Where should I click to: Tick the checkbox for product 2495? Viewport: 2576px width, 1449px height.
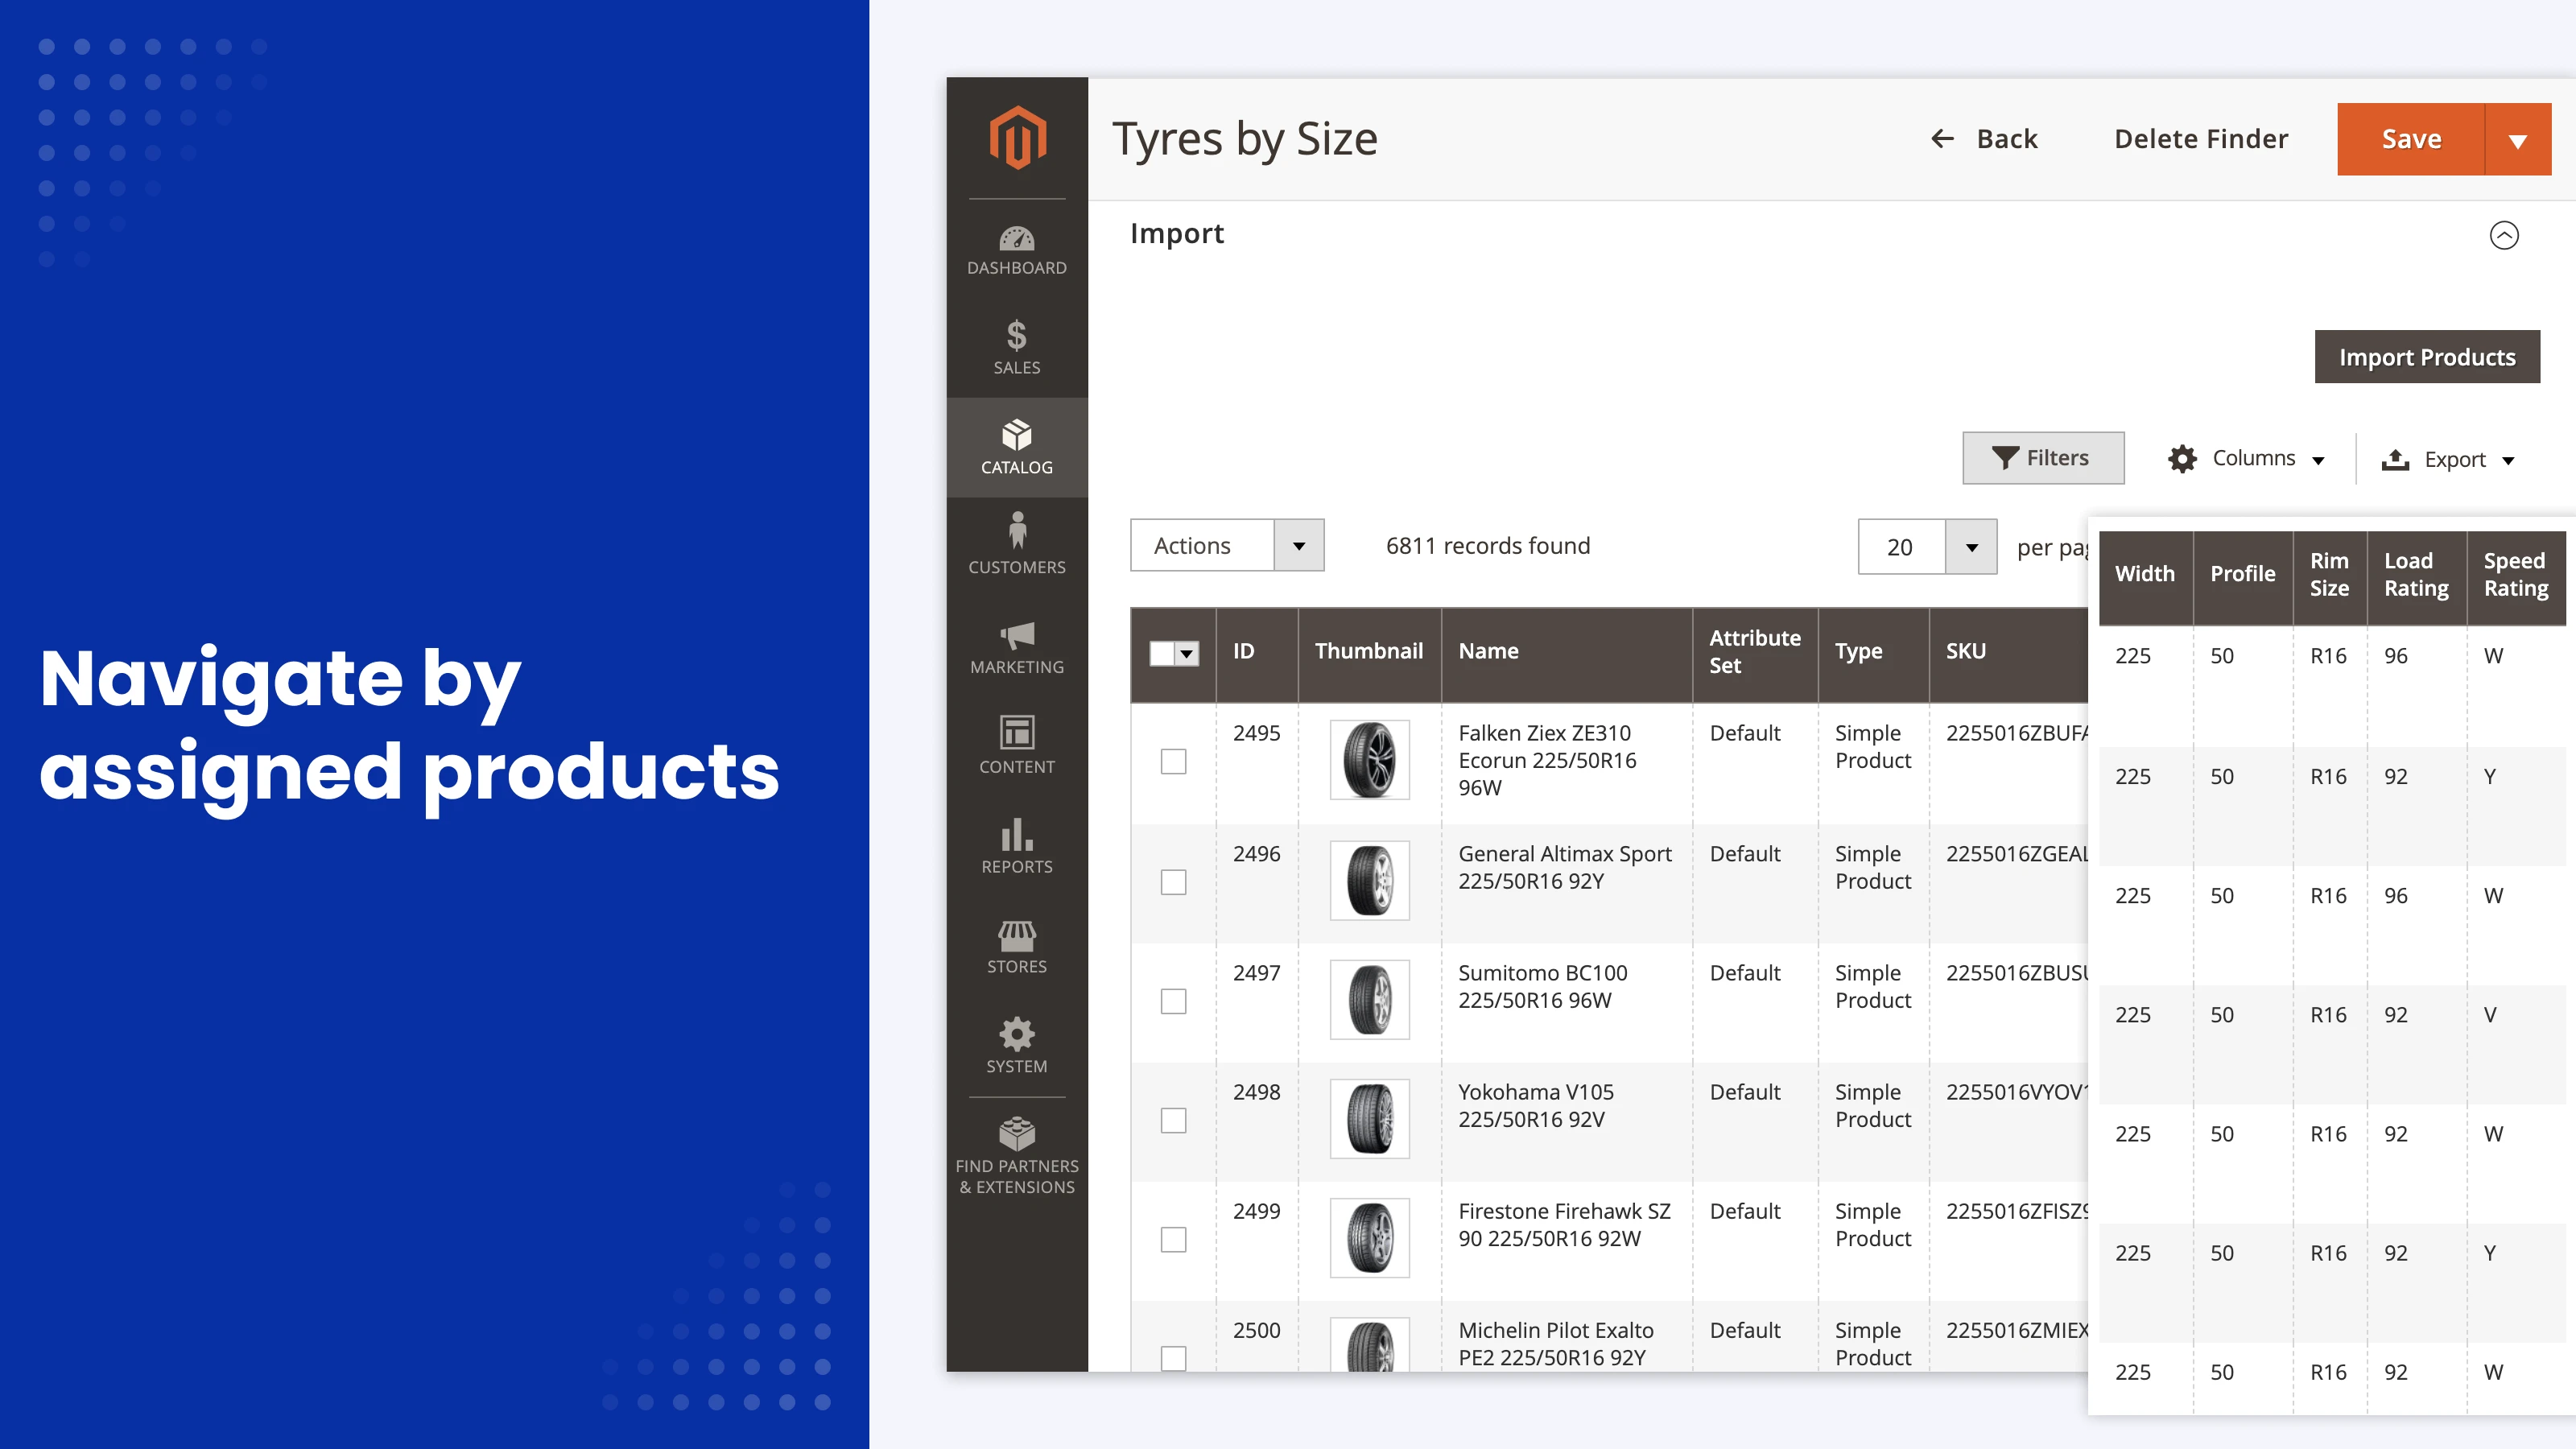(x=1172, y=760)
